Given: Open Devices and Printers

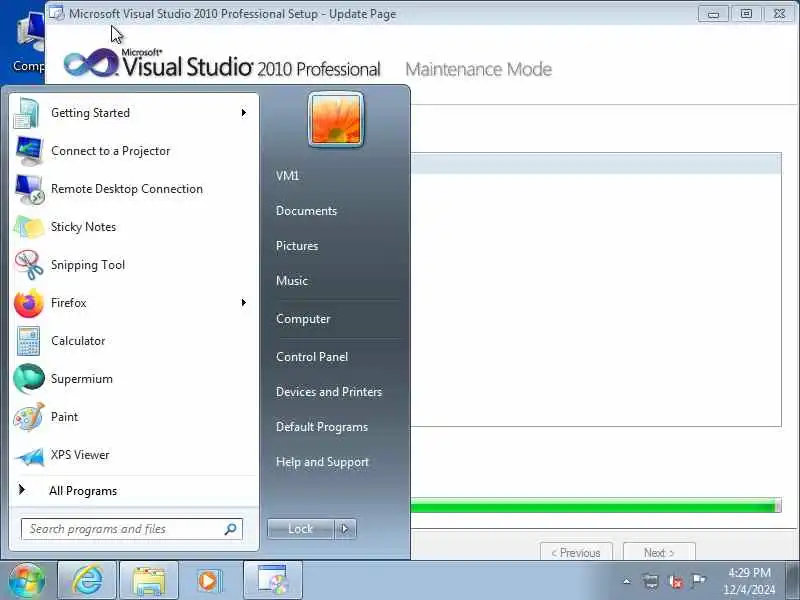Looking at the screenshot, I should pyautogui.click(x=329, y=392).
